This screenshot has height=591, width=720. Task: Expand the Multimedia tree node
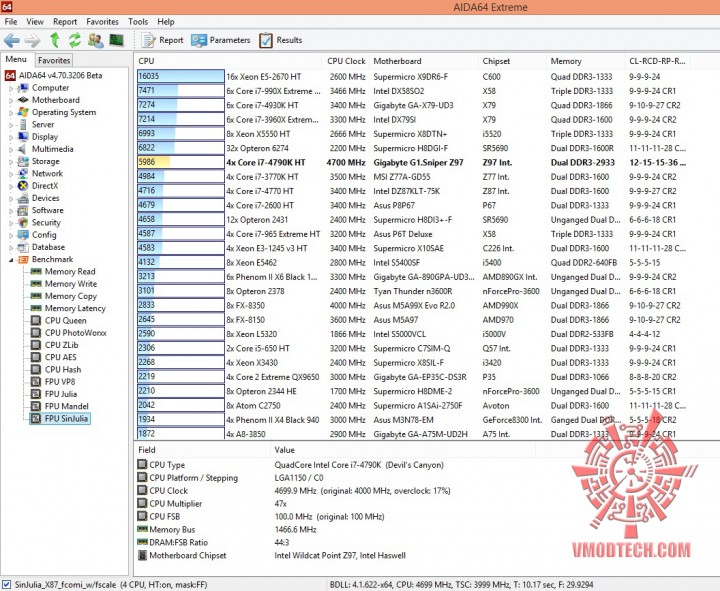click(x=11, y=149)
